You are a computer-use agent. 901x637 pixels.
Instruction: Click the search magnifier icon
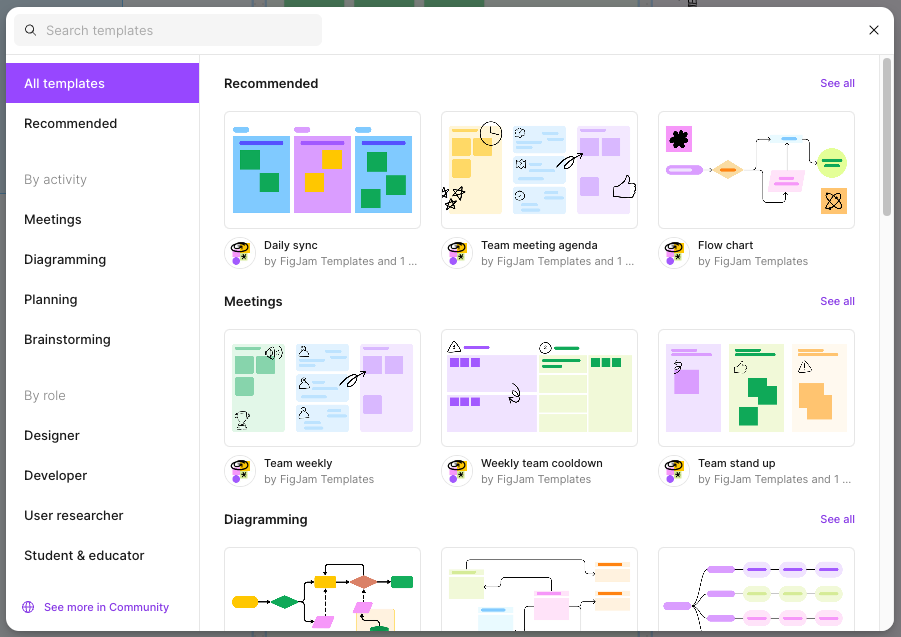point(30,30)
